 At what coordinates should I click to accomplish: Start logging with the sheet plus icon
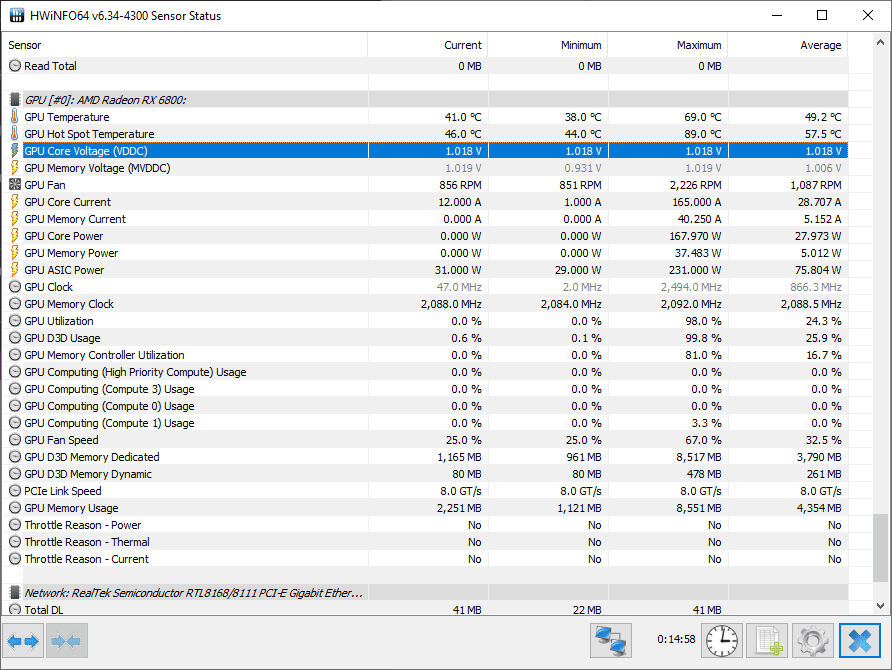767,640
